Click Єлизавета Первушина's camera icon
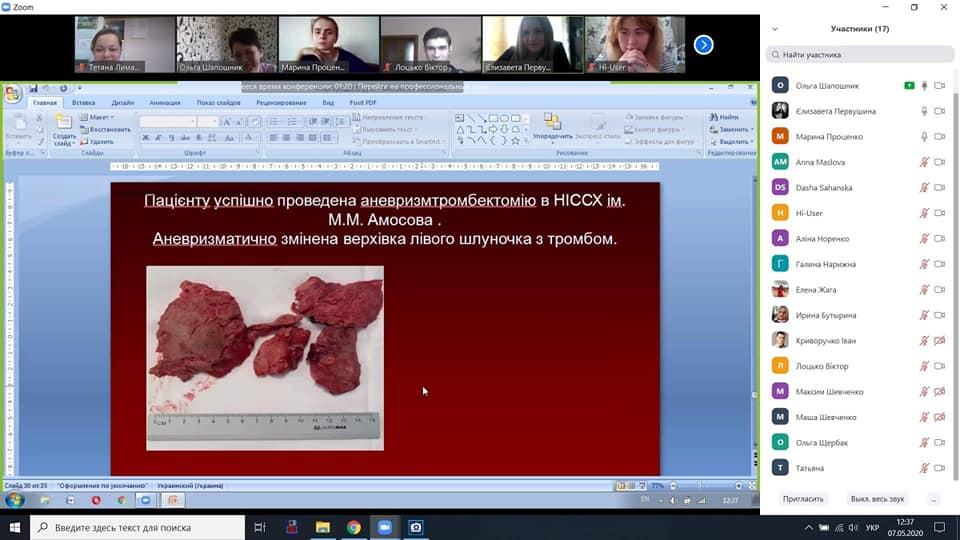The height and width of the screenshot is (540, 960). click(939, 111)
